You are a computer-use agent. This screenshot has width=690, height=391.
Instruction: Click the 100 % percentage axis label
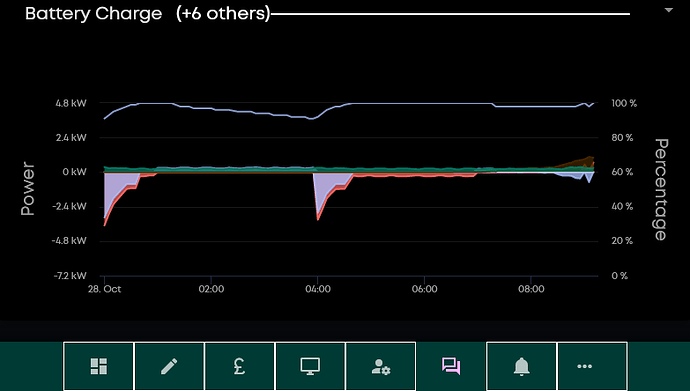point(624,103)
